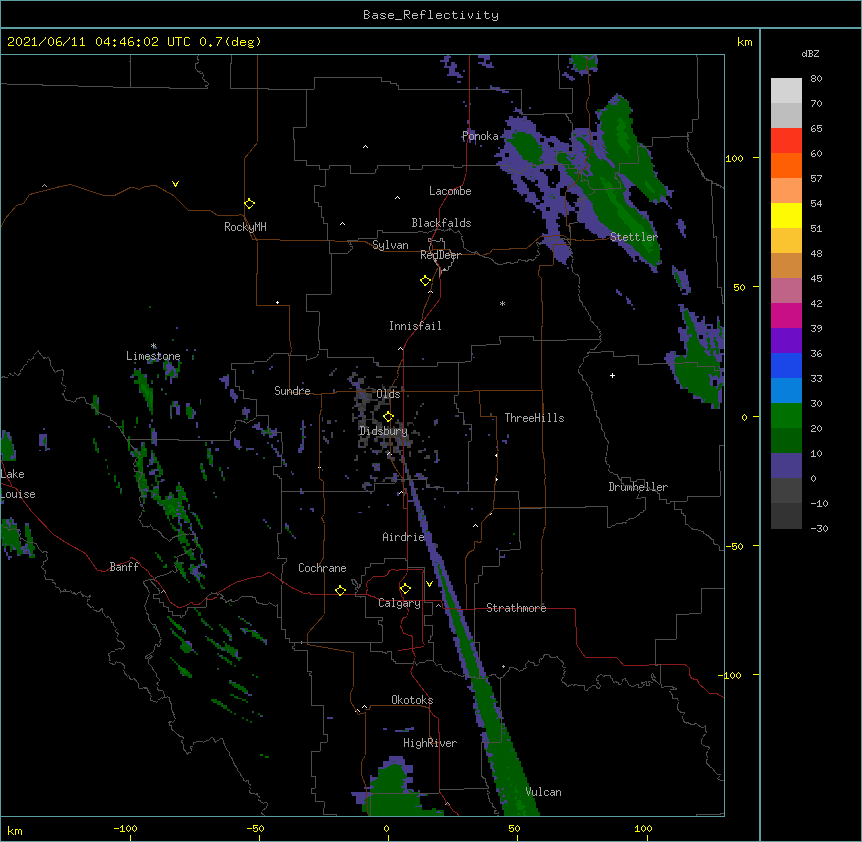Viewport: 862px width, 842px height.
Task: Select the yellow 51–54 dBZ legend swatch
Action: coord(786,215)
